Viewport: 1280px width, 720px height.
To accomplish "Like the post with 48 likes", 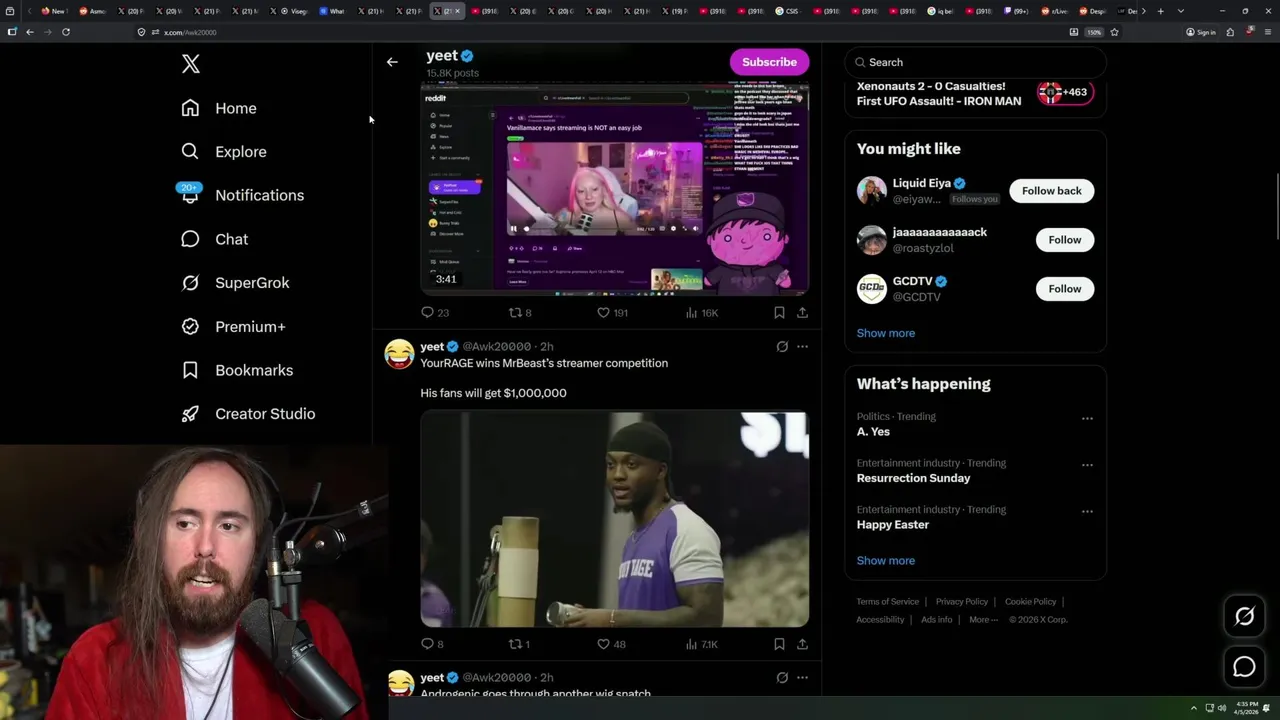I will tap(611, 644).
